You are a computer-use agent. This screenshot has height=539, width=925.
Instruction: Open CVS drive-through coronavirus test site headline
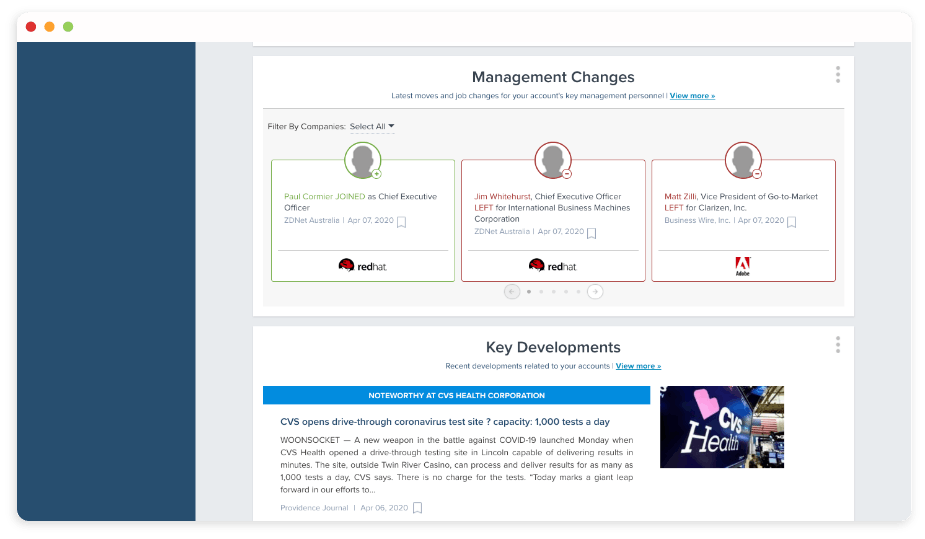pyautogui.click(x=445, y=422)
